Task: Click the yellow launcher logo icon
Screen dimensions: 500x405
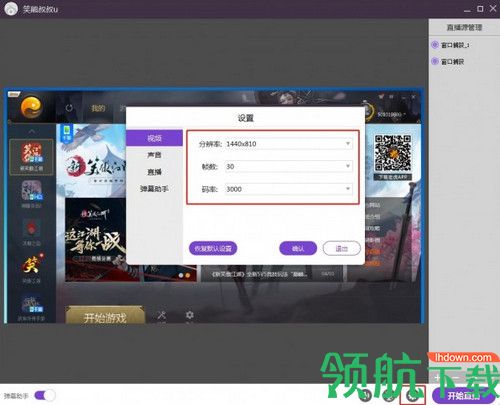Action: [31, 107]
